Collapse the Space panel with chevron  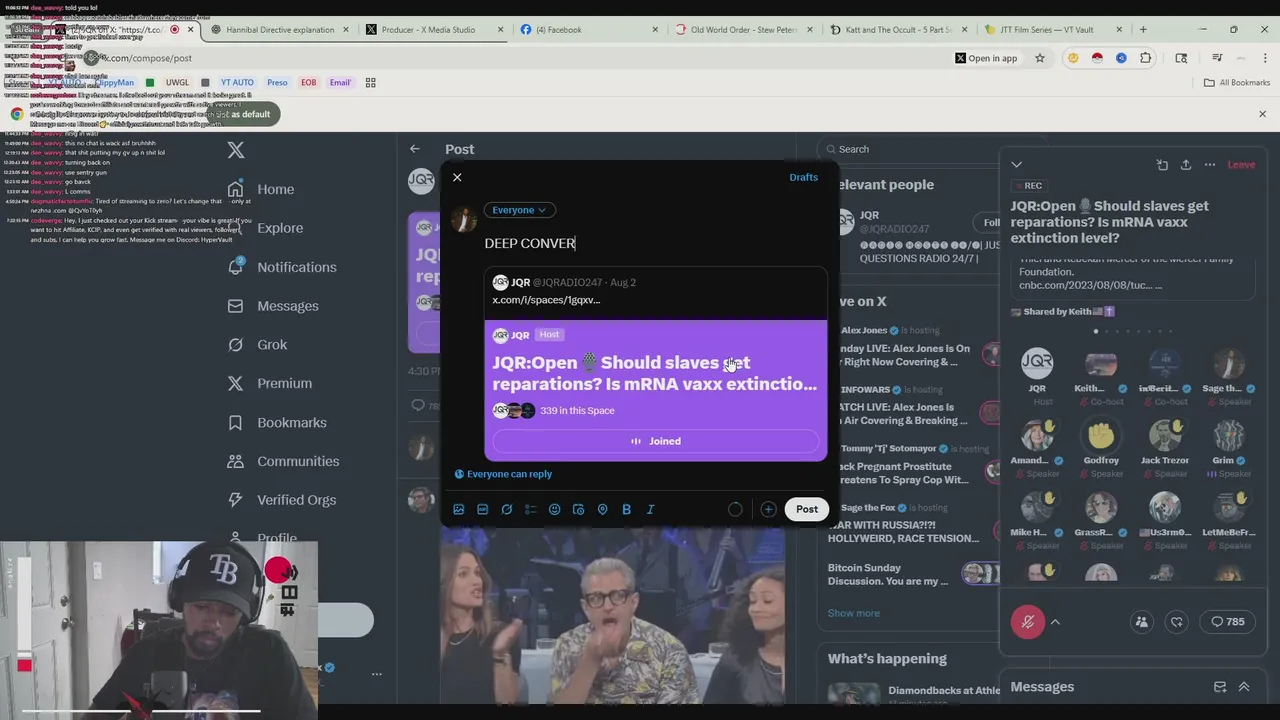1016,164
